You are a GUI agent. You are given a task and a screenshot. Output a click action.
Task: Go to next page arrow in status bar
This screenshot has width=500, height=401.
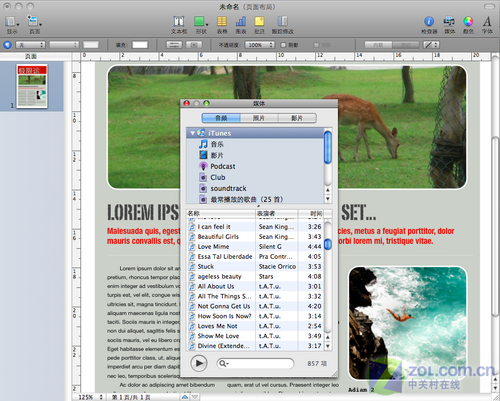point(195,397)
